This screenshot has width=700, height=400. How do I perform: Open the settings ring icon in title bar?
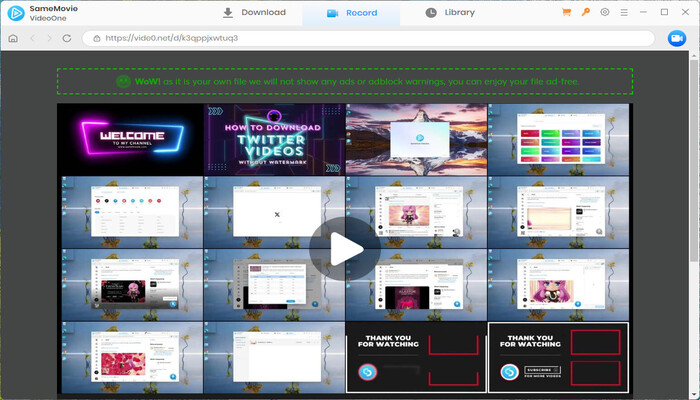click(604, 12)
